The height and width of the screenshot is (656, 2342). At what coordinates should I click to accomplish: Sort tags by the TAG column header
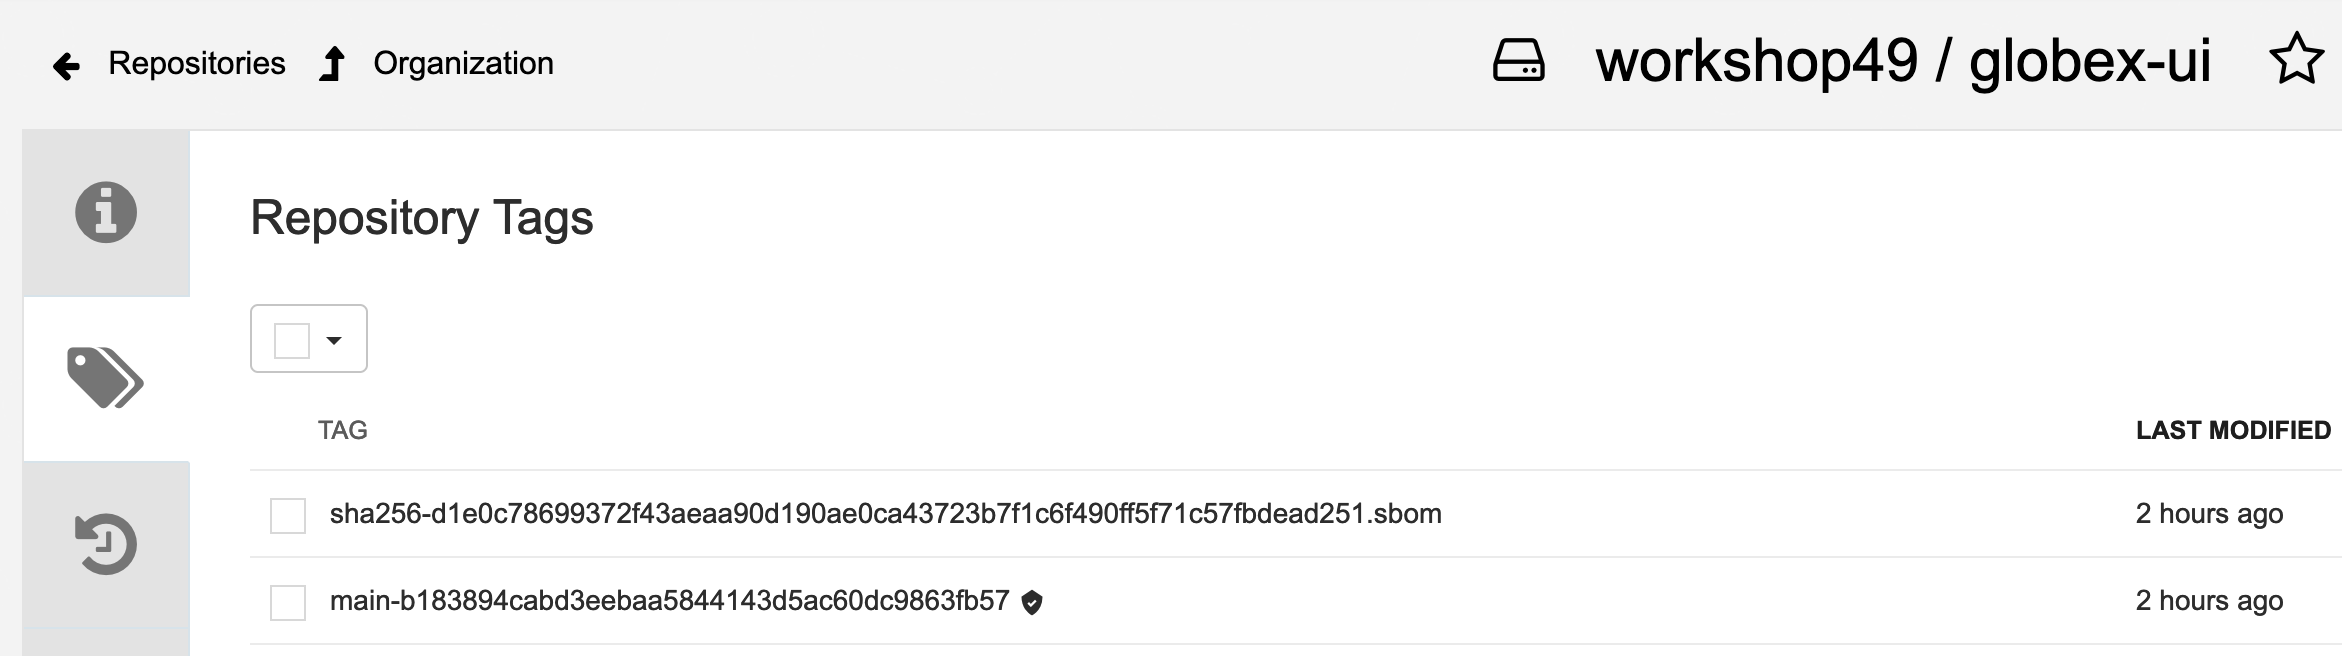pos(342,430)
